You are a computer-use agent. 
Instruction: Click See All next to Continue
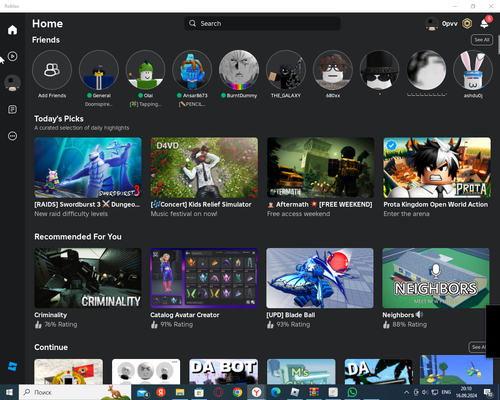(x=478, y=347)
